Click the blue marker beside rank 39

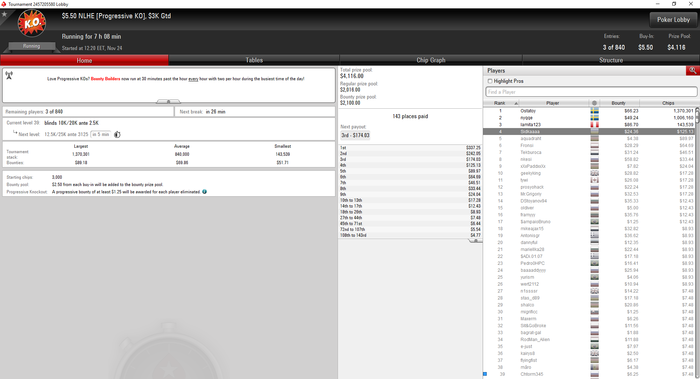click(485, 374)
